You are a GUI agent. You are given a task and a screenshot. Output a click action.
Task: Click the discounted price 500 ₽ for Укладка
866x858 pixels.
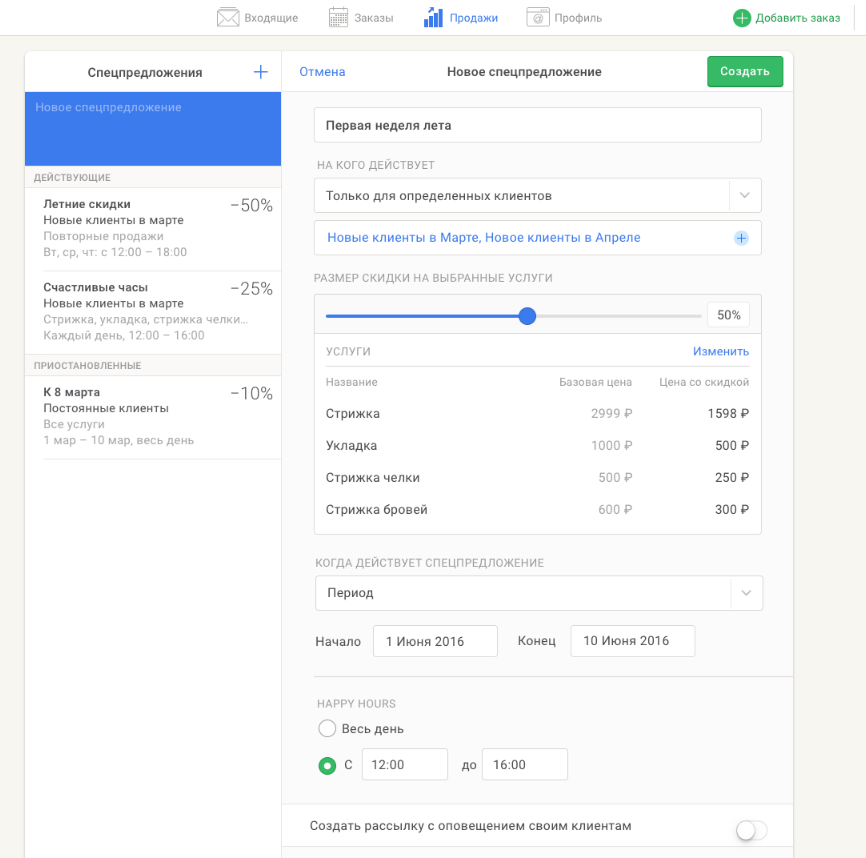(732, 446)
